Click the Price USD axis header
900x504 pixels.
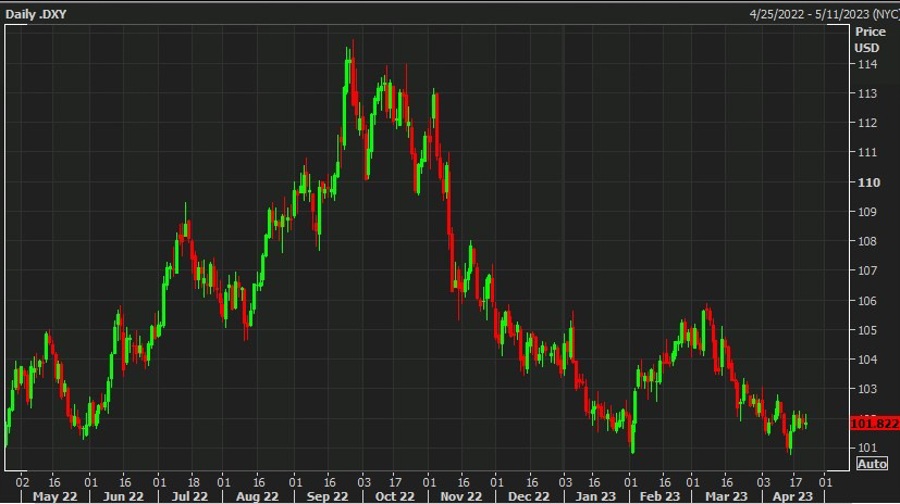[x=870, y=39]
